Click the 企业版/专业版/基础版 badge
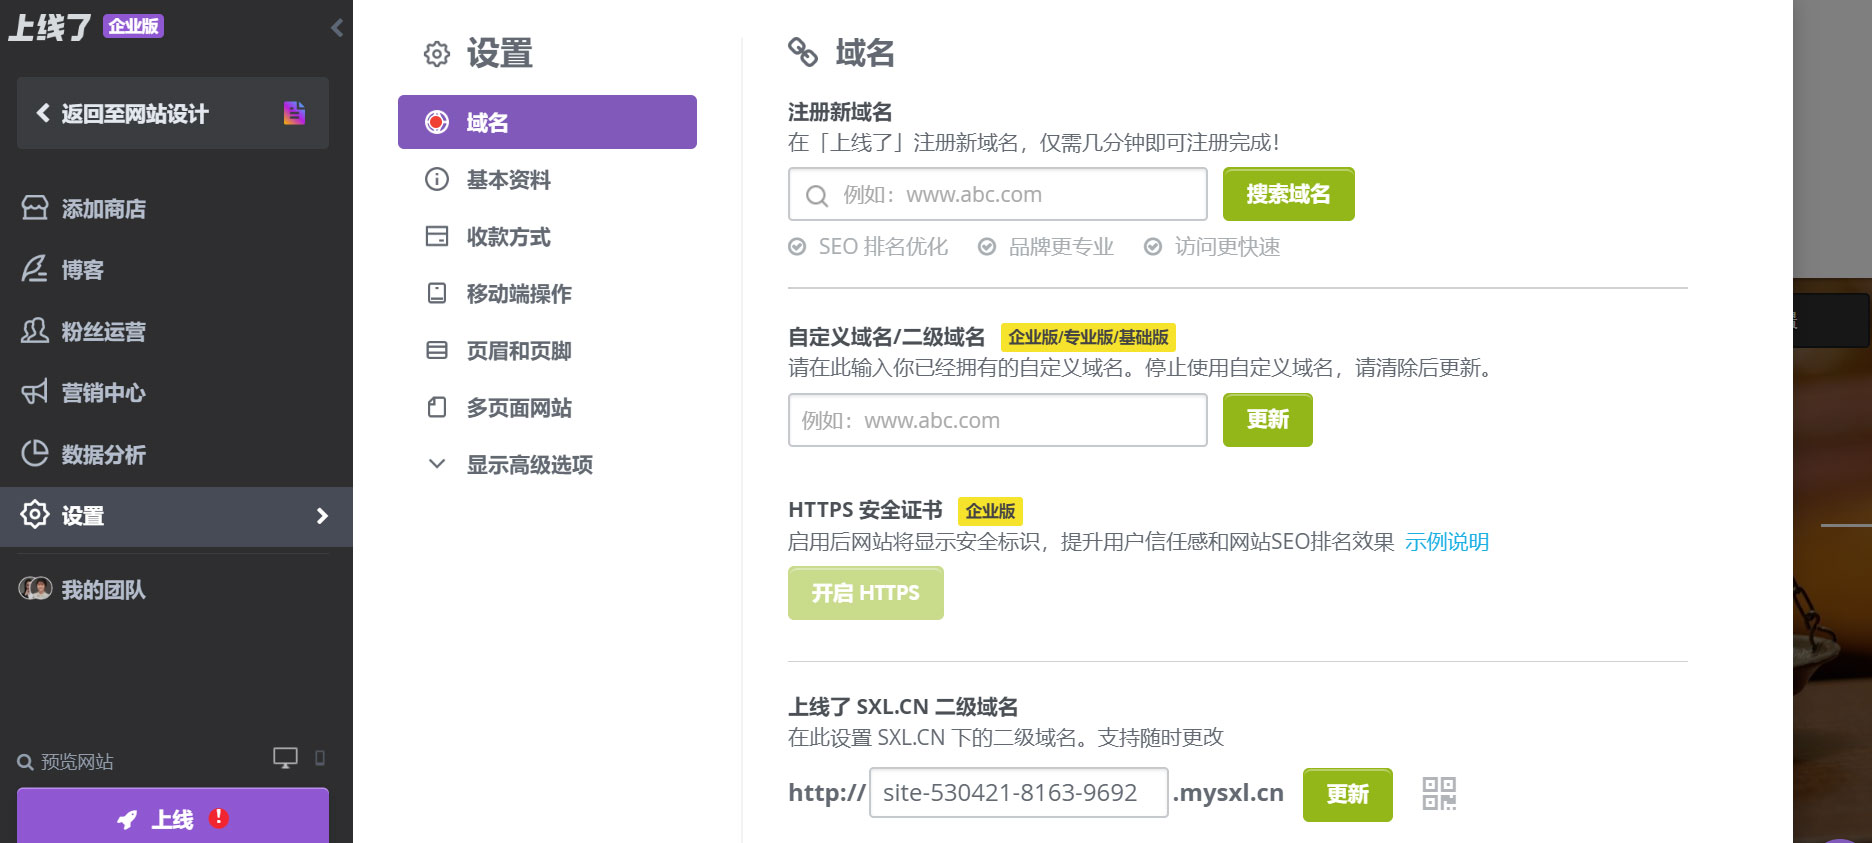This screenshot has width=1872, height=843. pos(1088,337)
